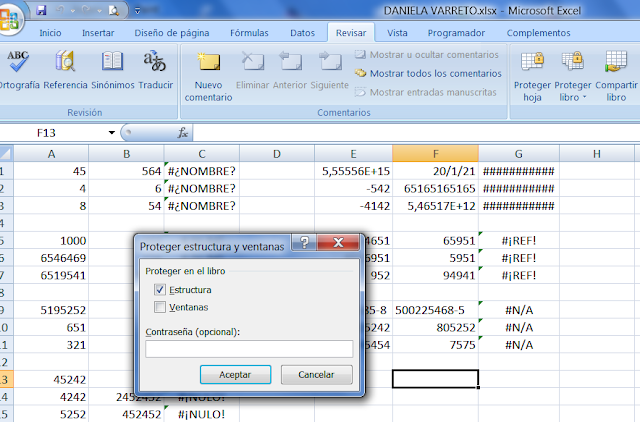640x422 pixels.
Task: Click the Contraseña (opcional) password field
Action: point(249,349)
